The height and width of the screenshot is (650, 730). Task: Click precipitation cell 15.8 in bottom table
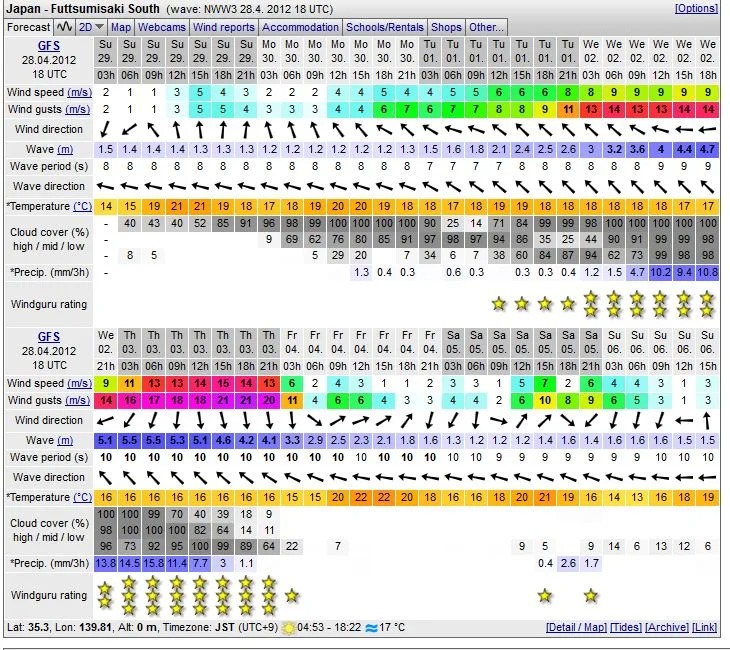154,563
